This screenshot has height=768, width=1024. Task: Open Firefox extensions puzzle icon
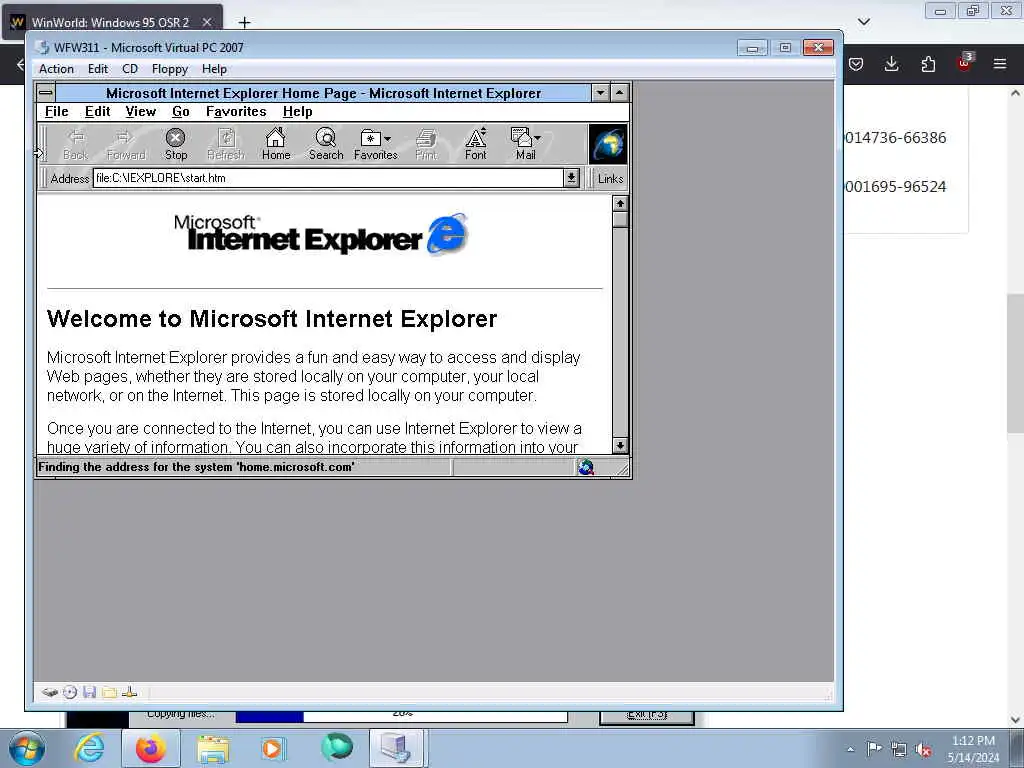coord(927,64)
